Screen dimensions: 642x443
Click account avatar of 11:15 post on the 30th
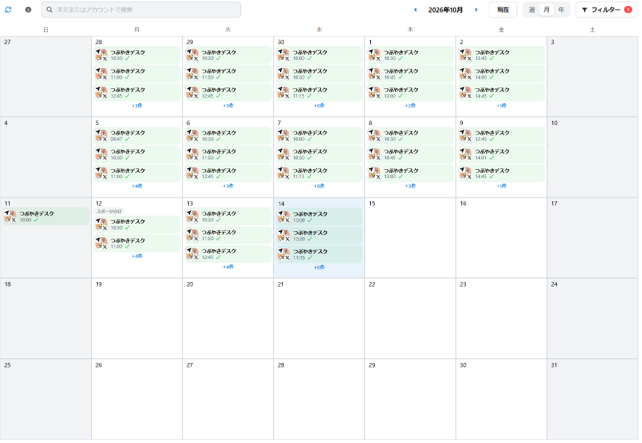[283, 93]
